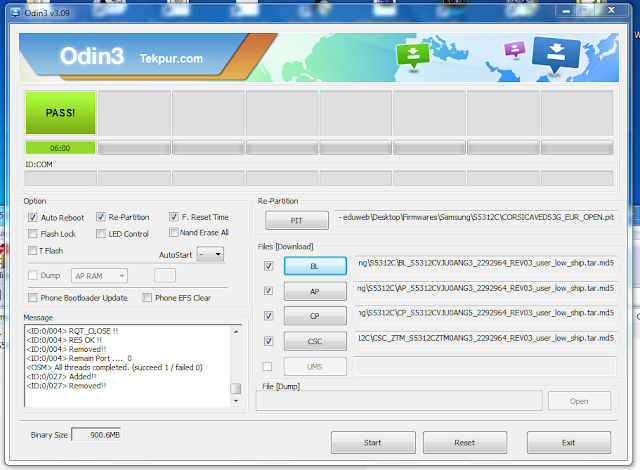Click the UMS file button

(315, 366)
